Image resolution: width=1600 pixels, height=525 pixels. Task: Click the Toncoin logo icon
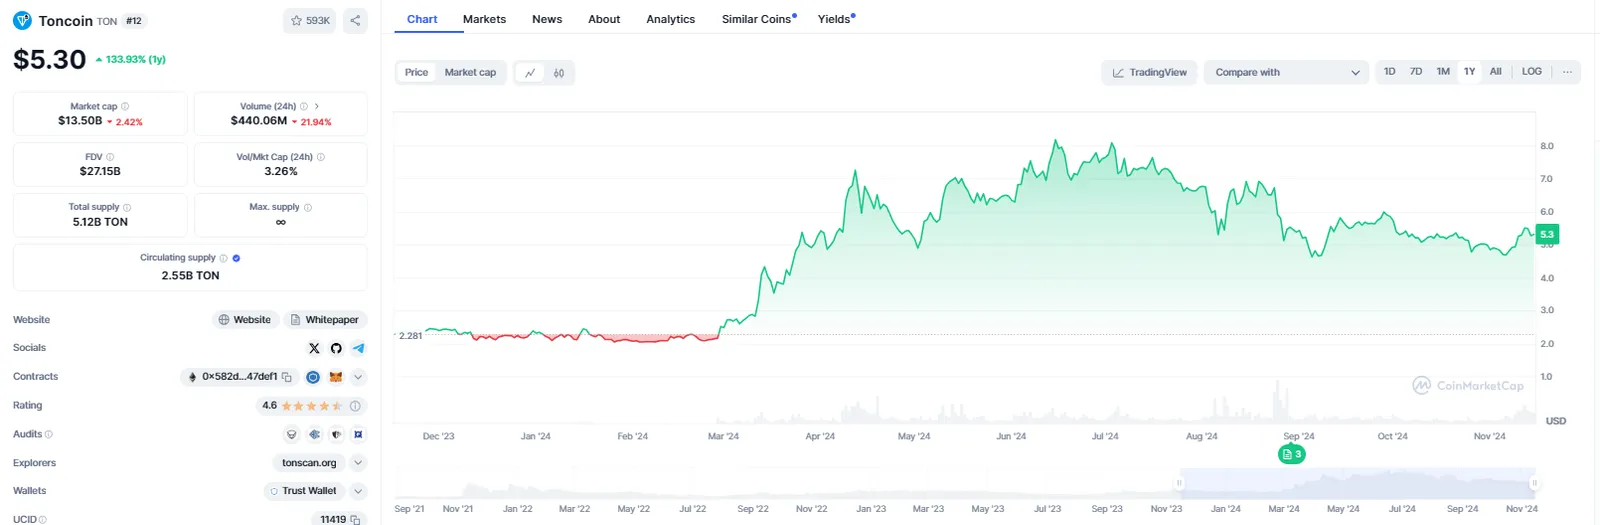click(22, 20)
